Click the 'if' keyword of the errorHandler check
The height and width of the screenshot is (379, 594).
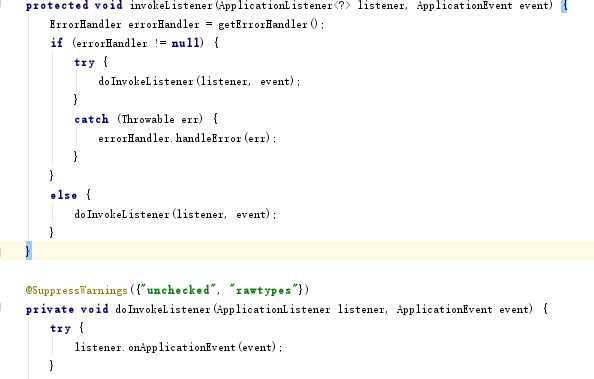point(56,43)
